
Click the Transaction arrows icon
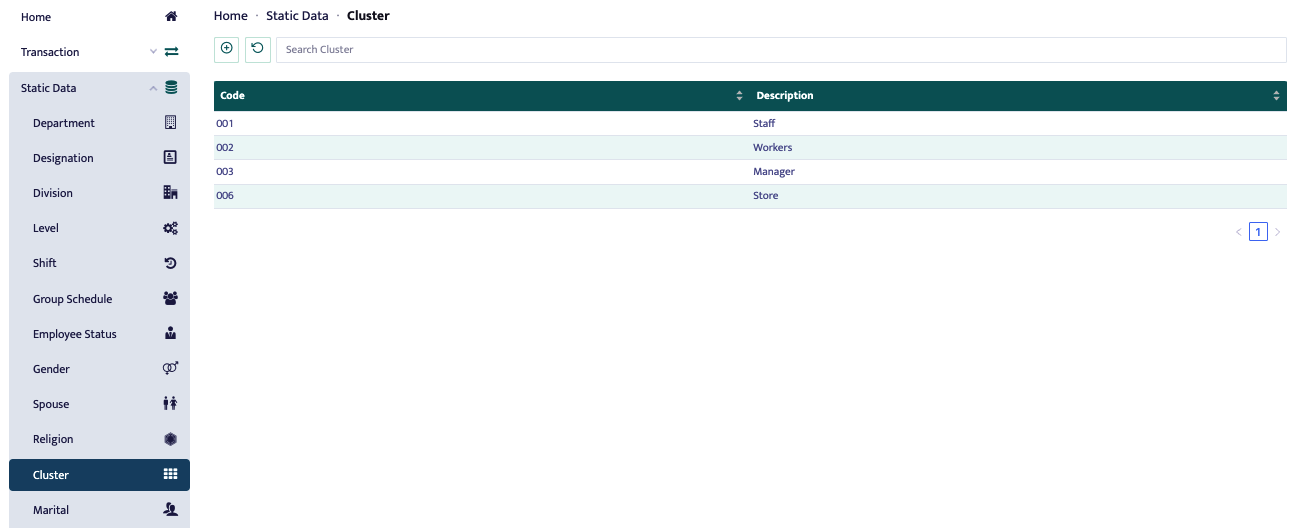coord(171,52)
